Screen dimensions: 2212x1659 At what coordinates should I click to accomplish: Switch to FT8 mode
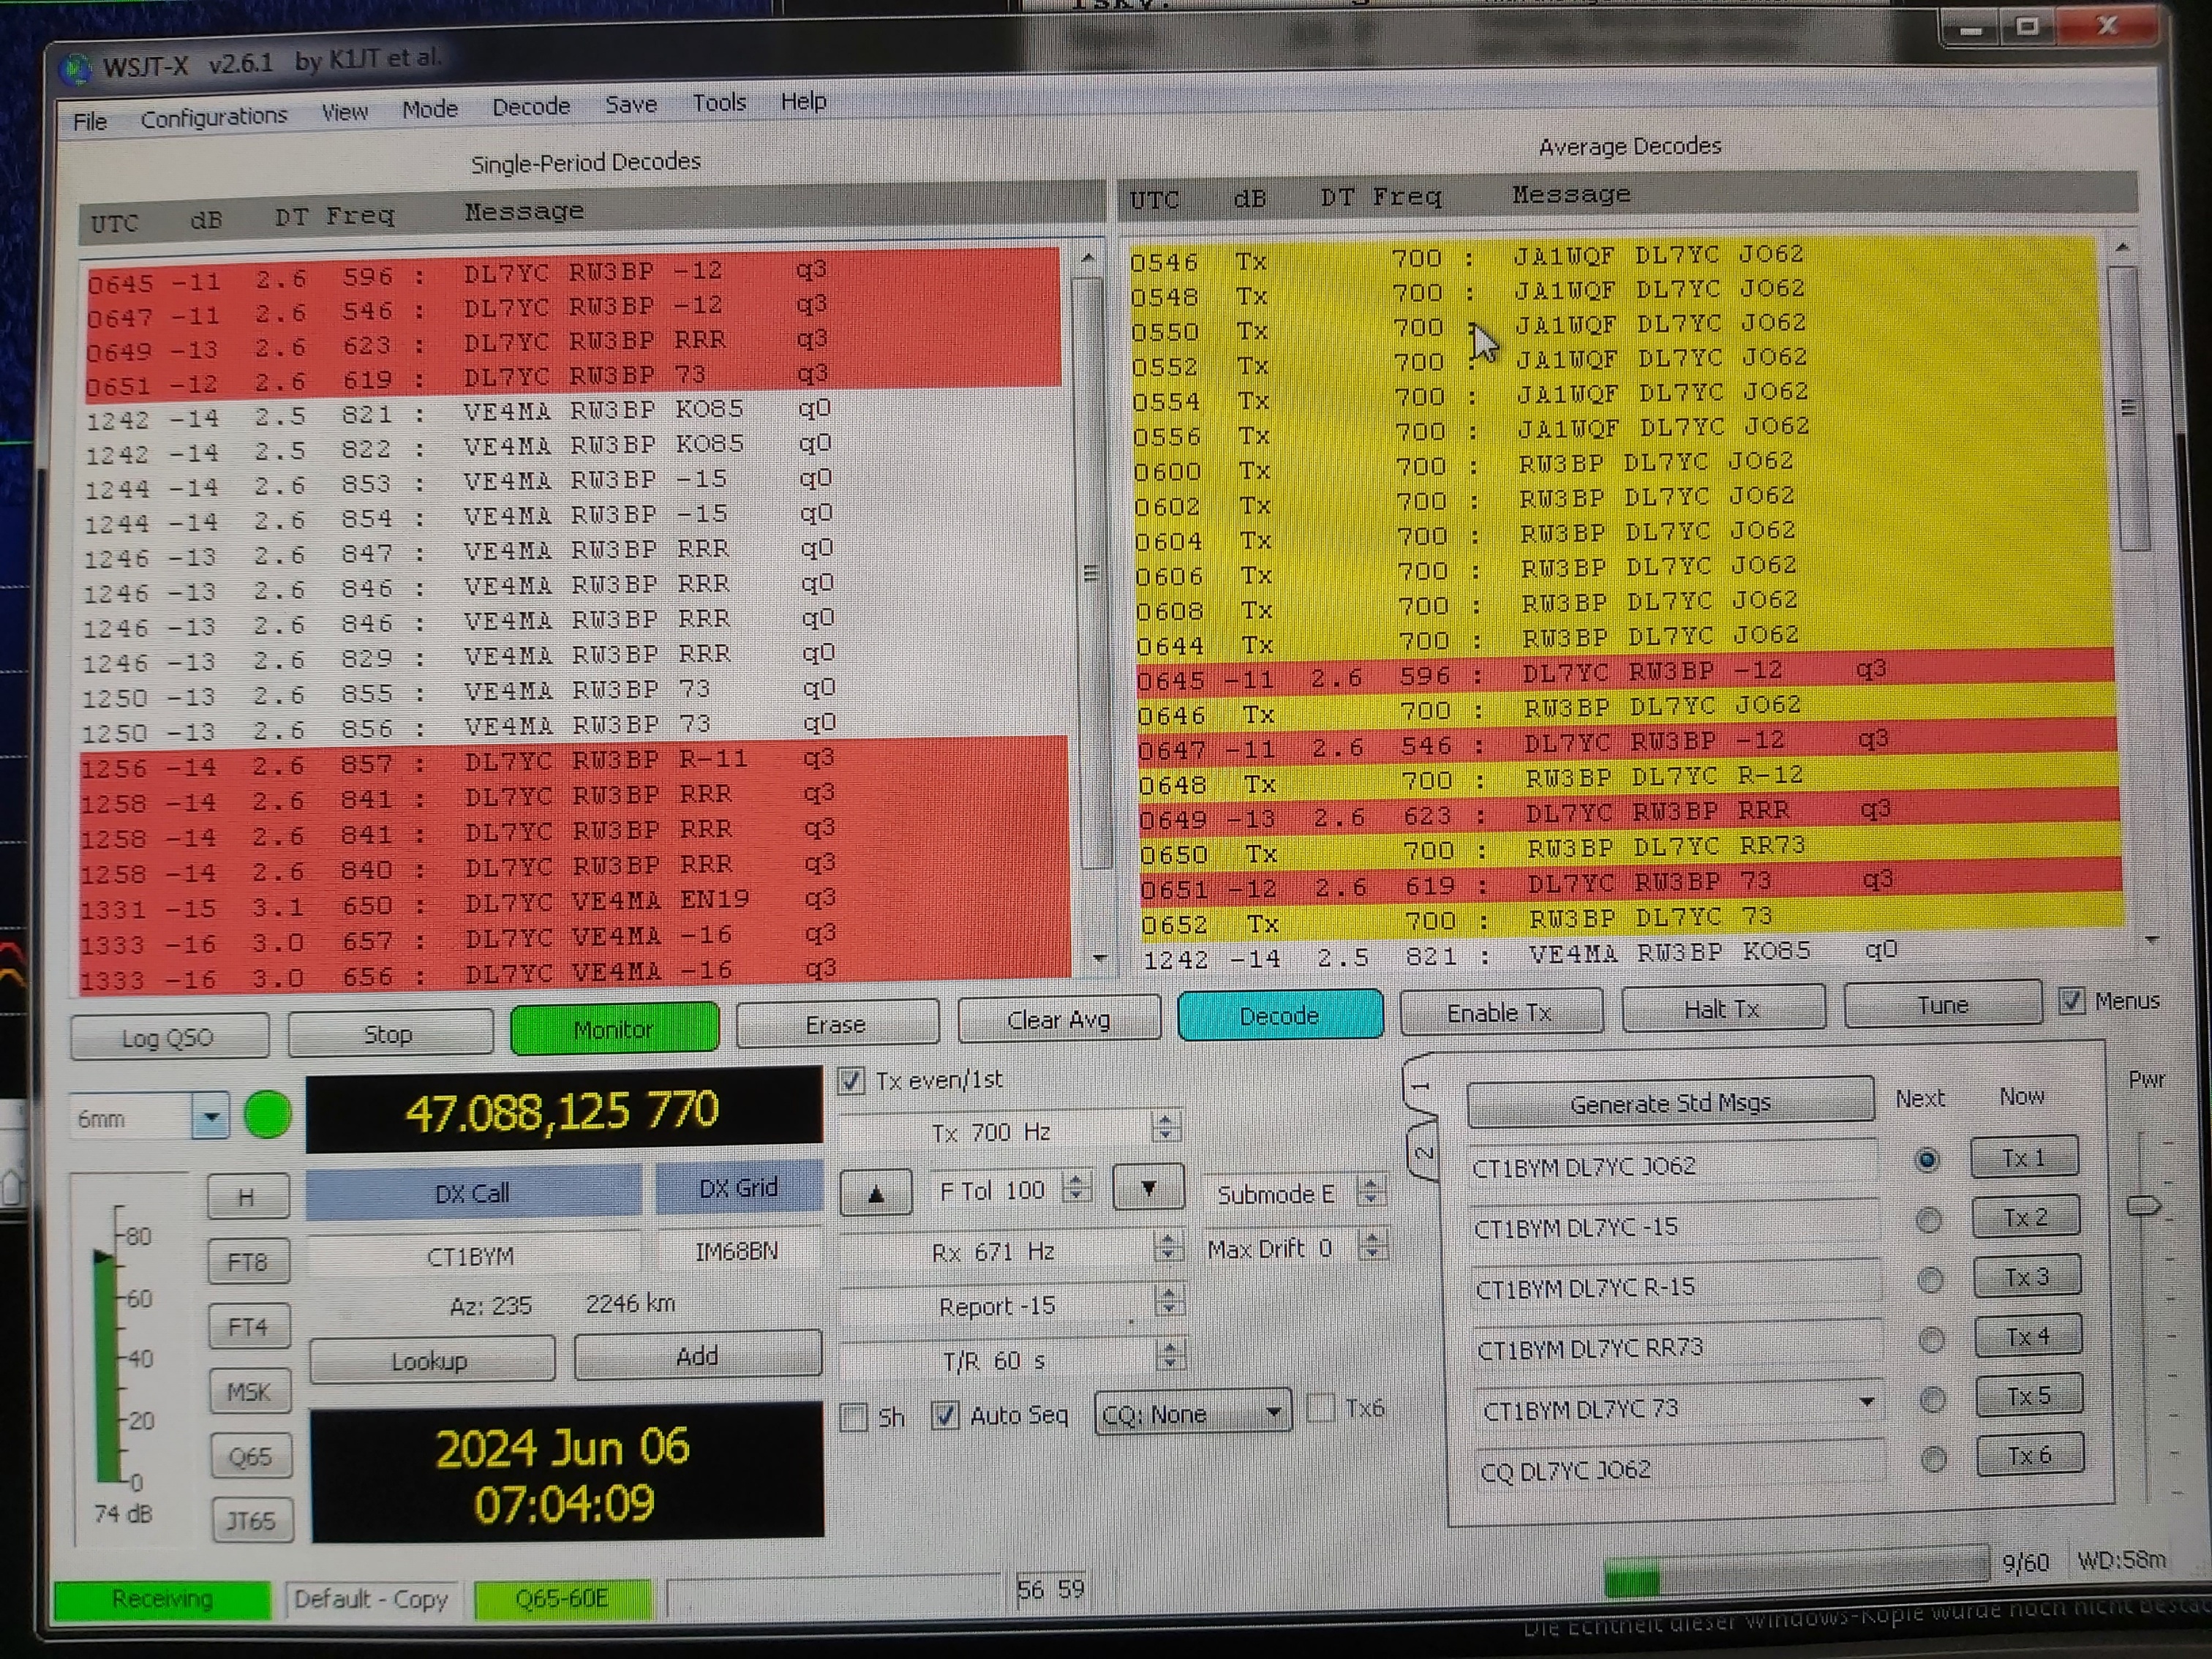tap(249, 1262)
